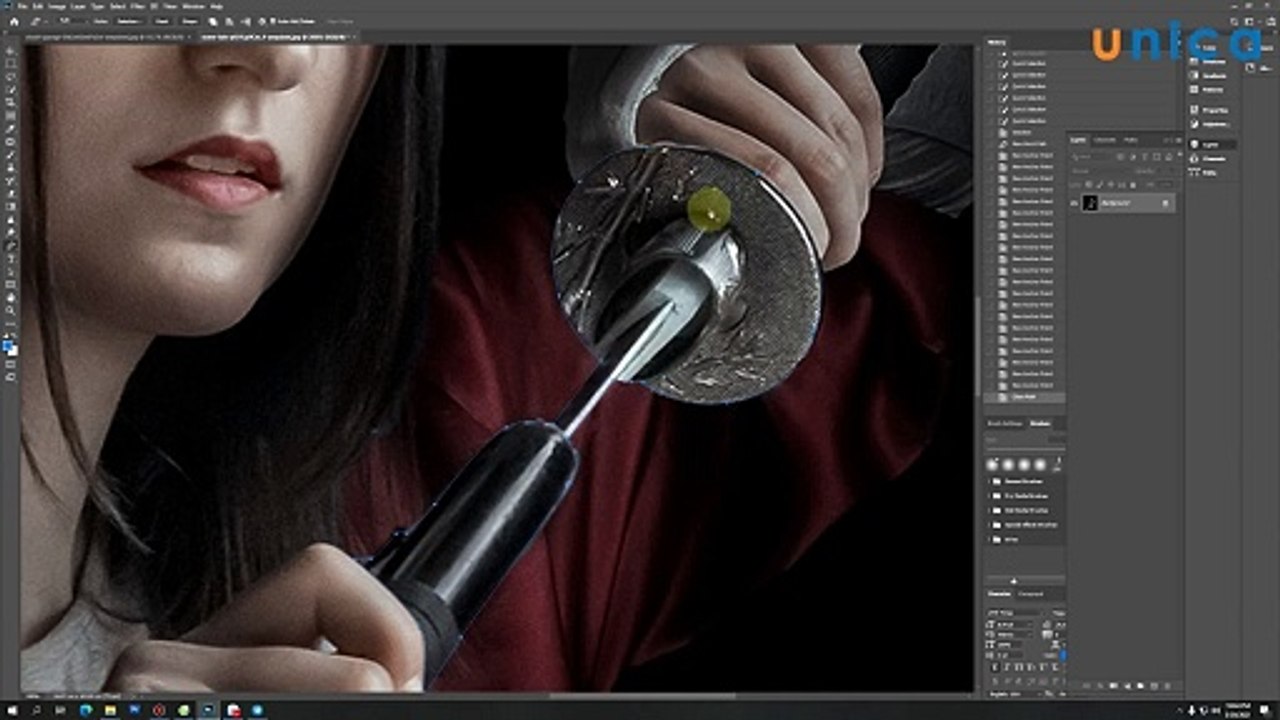The height and width of the screenshot is (720, 1280).
Task: Click the Mask button in options bar
Action: click(162, 21)
